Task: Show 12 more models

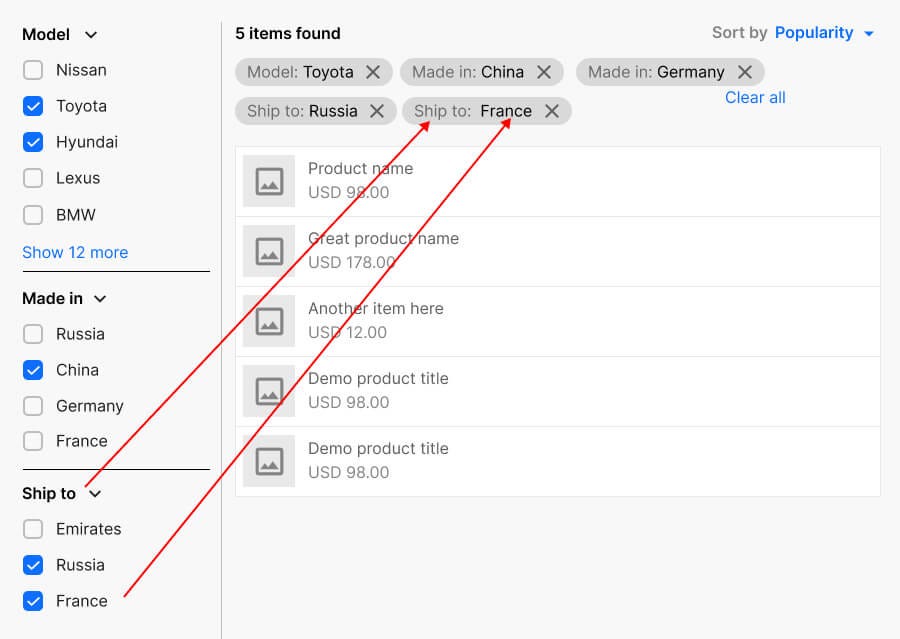Action: click(x=75, y=253)
